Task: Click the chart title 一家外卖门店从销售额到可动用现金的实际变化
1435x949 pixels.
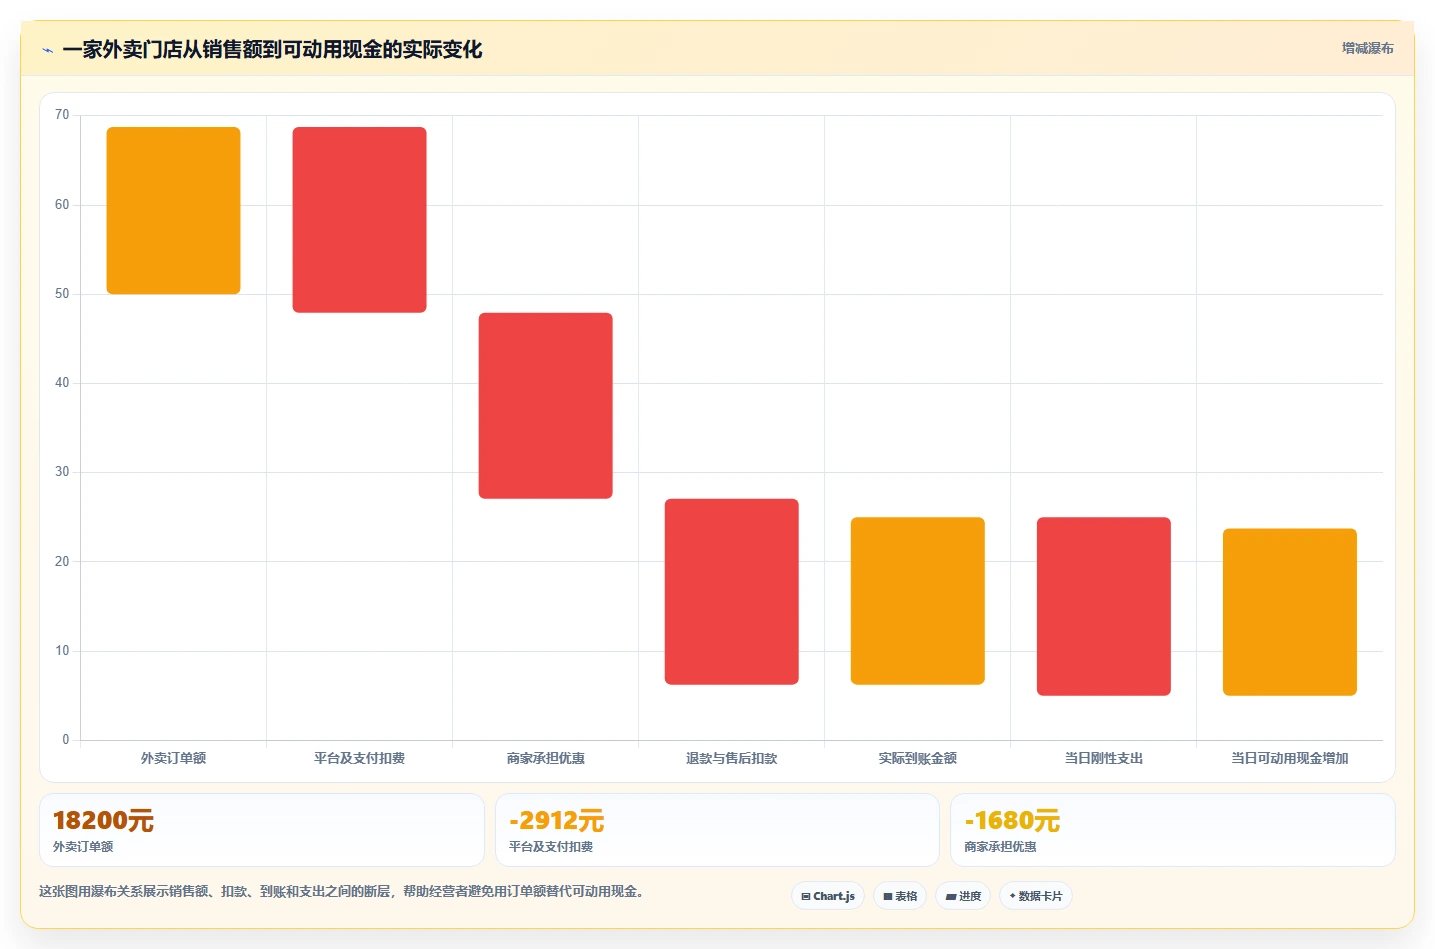Action: tap(272, 50)
